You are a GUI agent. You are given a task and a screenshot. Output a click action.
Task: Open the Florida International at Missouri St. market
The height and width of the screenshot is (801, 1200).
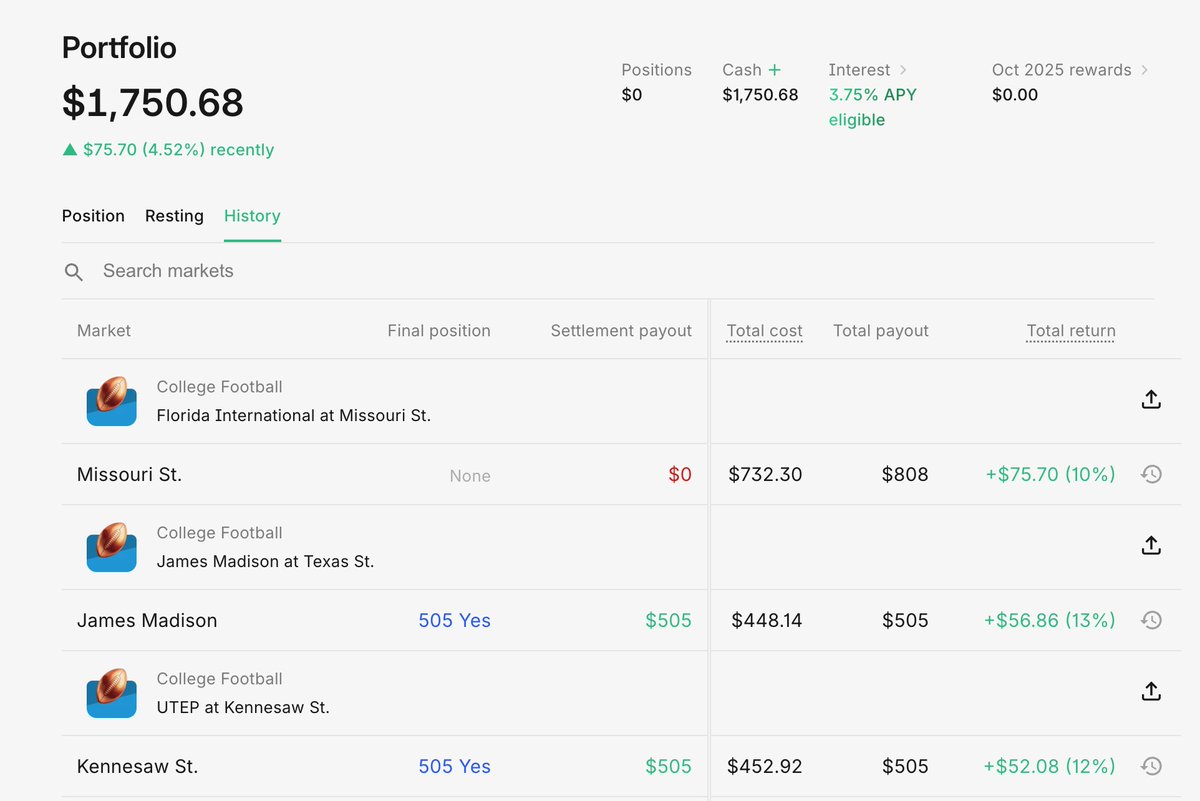pyautogui.click(x=294, y=415)
